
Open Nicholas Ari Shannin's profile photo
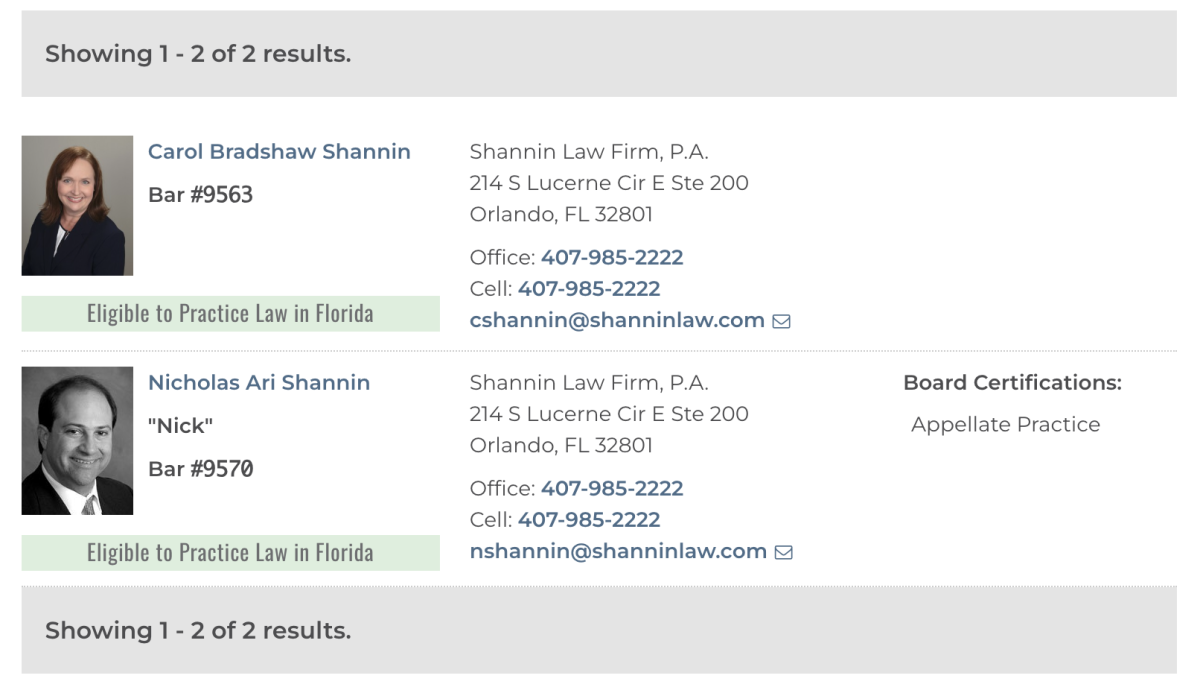(77, 441)
